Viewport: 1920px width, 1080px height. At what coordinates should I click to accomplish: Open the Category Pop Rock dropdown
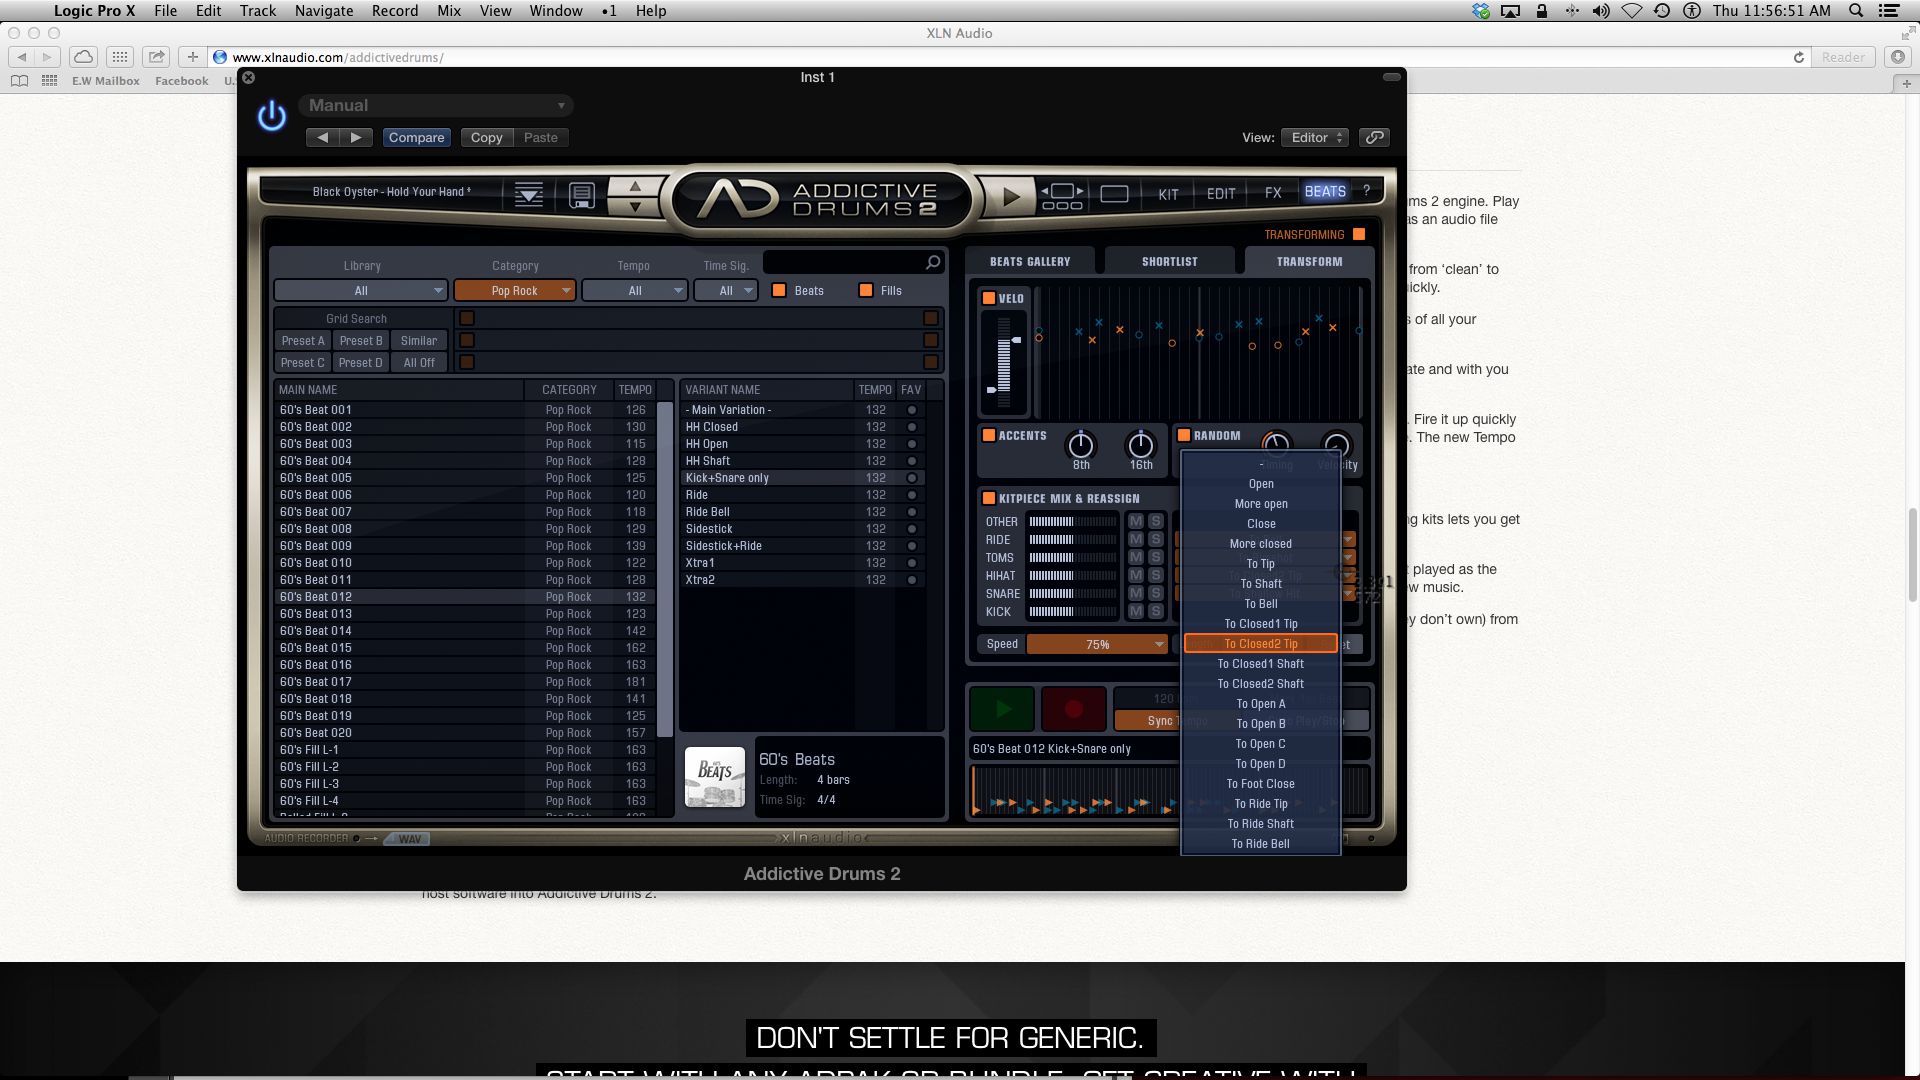[x=515, y=290]
